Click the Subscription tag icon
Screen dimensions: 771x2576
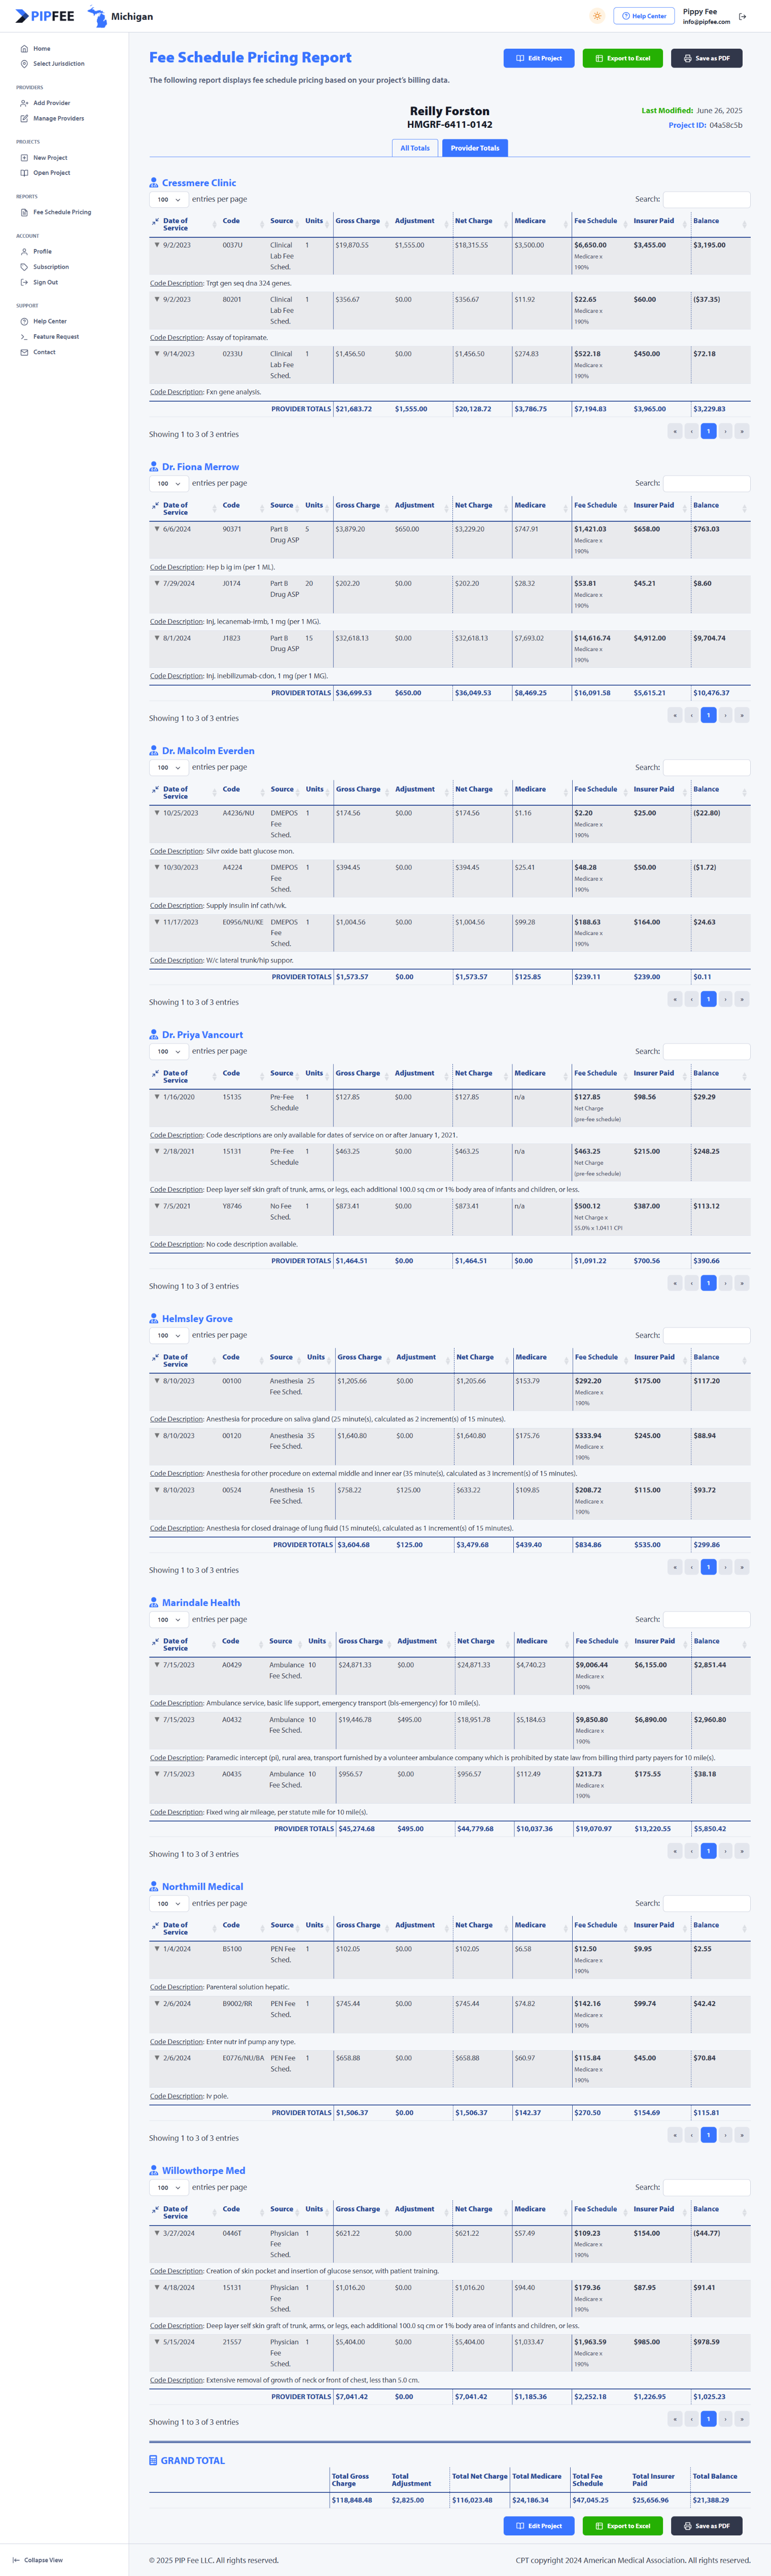(x=24, y=267)
